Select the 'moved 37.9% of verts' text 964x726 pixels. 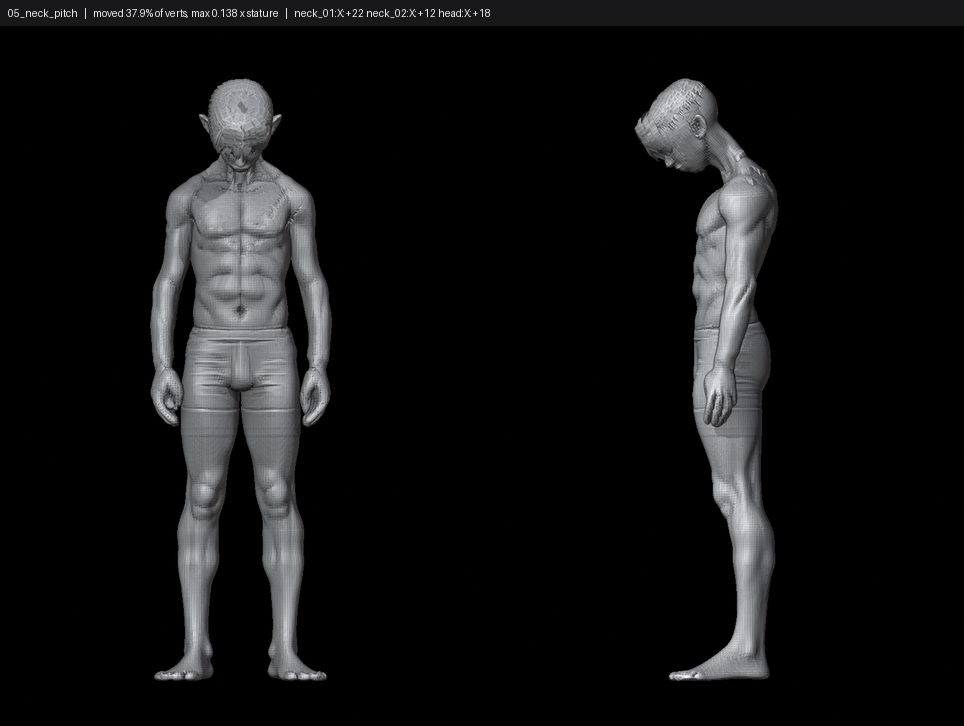point(140,13)
